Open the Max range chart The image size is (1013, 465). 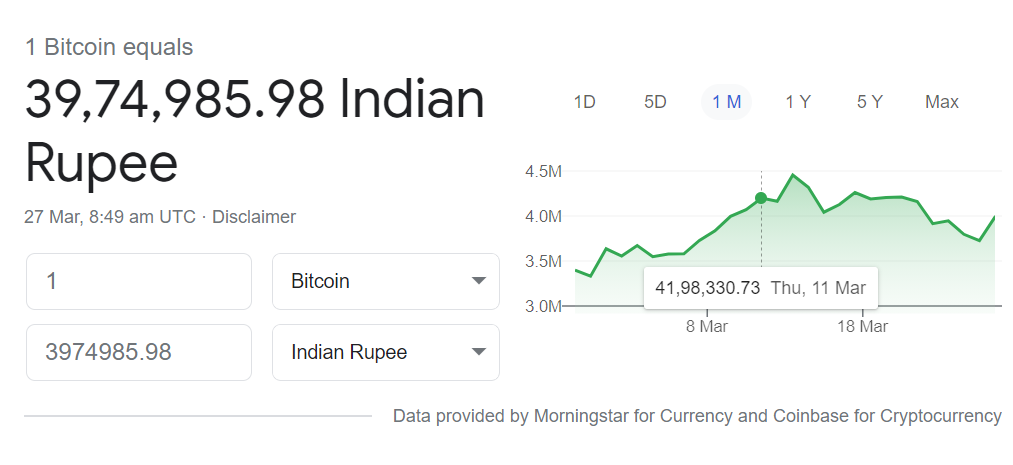click(942, 102)
